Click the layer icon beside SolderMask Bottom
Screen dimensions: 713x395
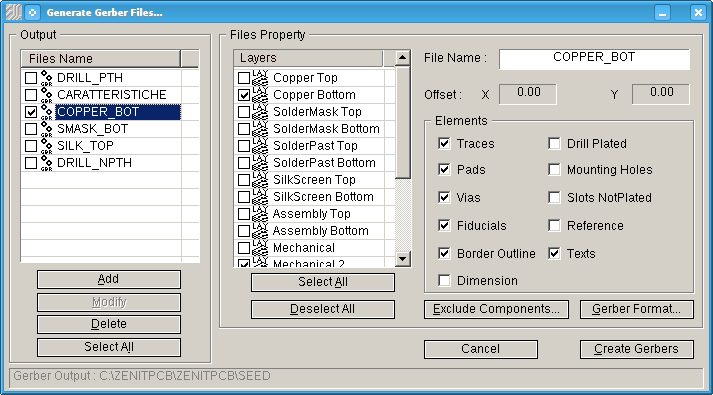[x=260, y=129]
